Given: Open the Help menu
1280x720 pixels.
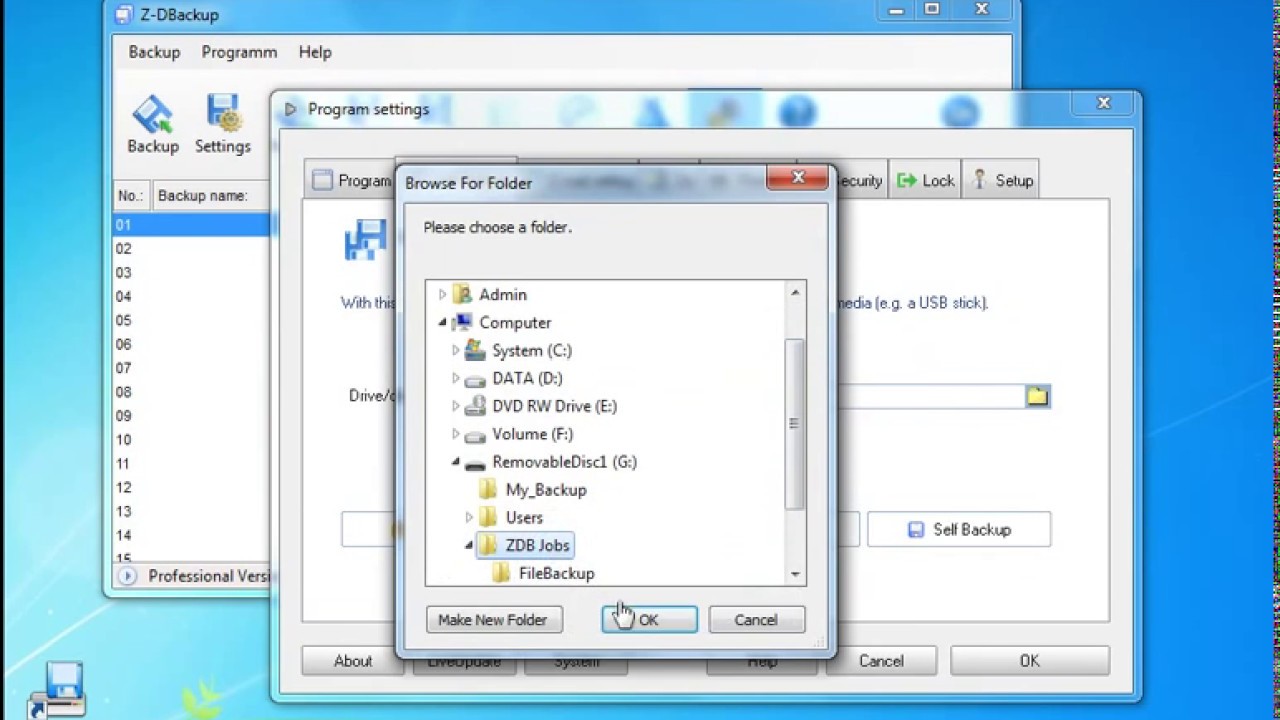Looking at the screenshot, I should pyautogui.click(x=315, y=52).
